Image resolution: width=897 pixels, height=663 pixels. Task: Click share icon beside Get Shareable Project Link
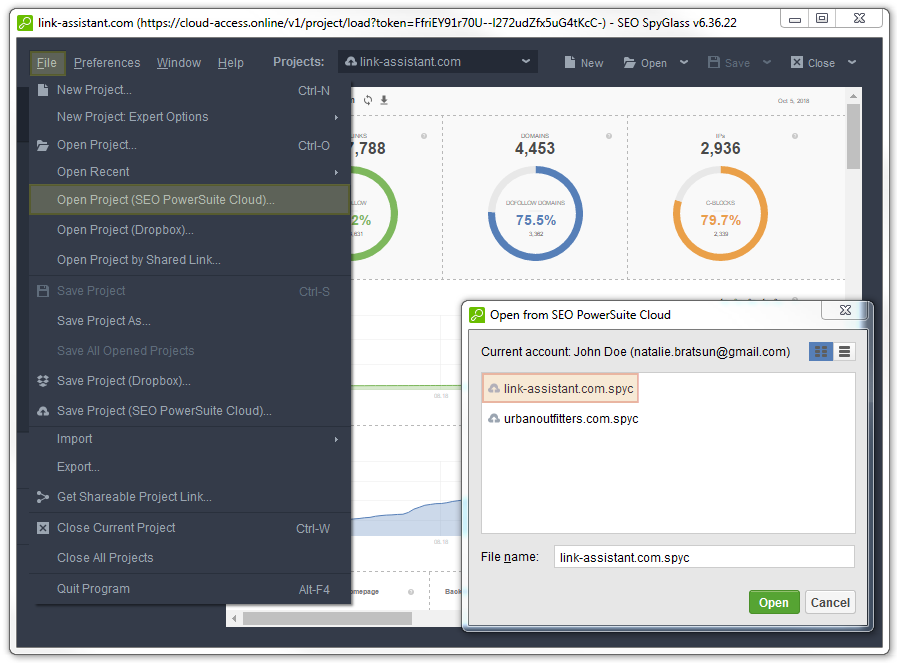click(x=43, y=497)
